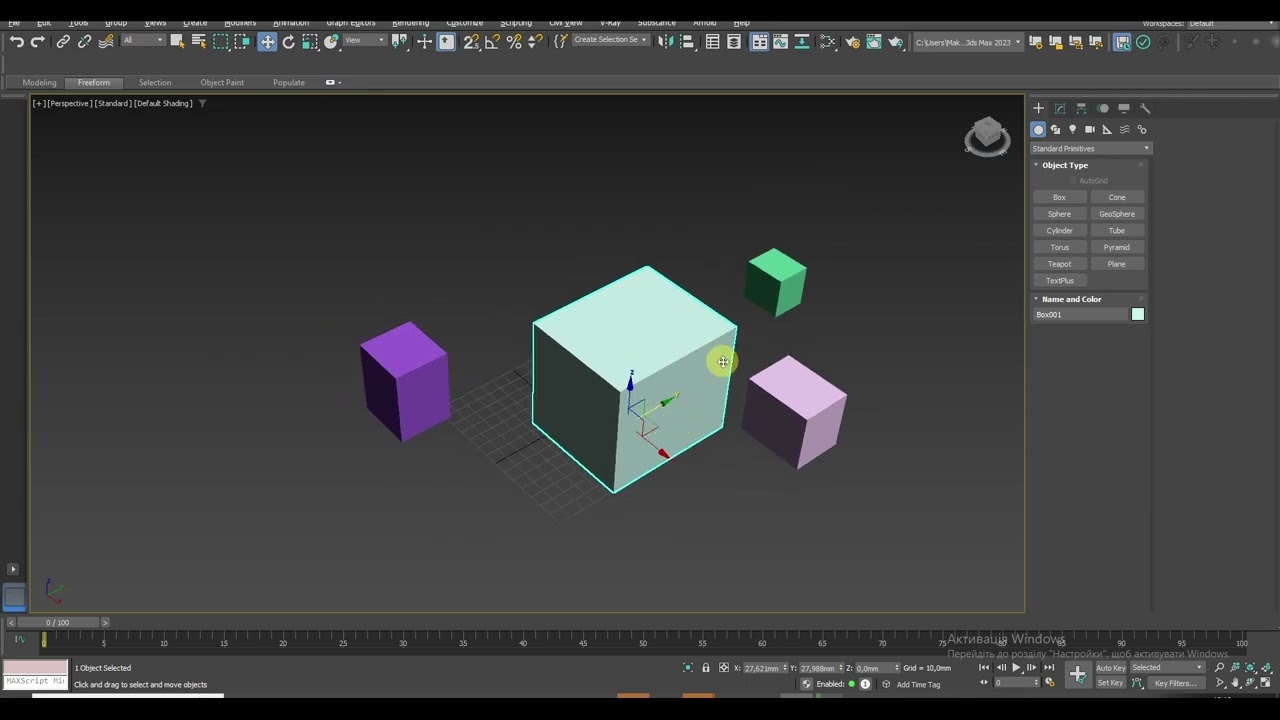Collapse the Object Type rollout
Image resolution: width=1280 pixels, height=720 pixels.
point(1064,165)
